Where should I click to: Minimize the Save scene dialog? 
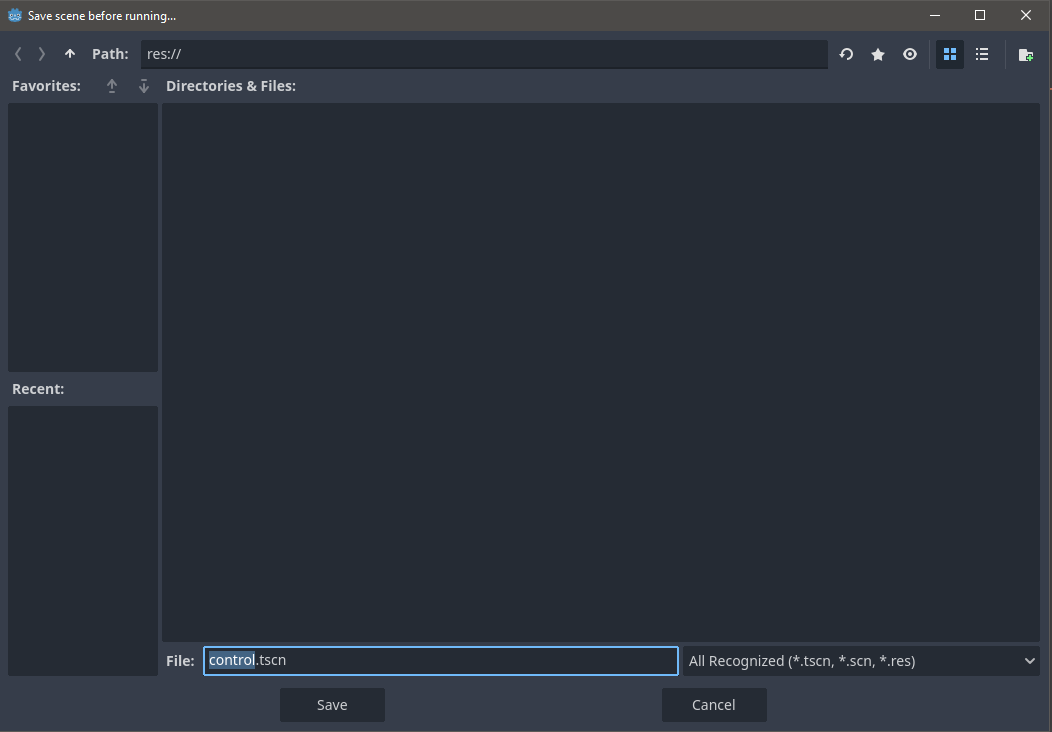point(935,15)
